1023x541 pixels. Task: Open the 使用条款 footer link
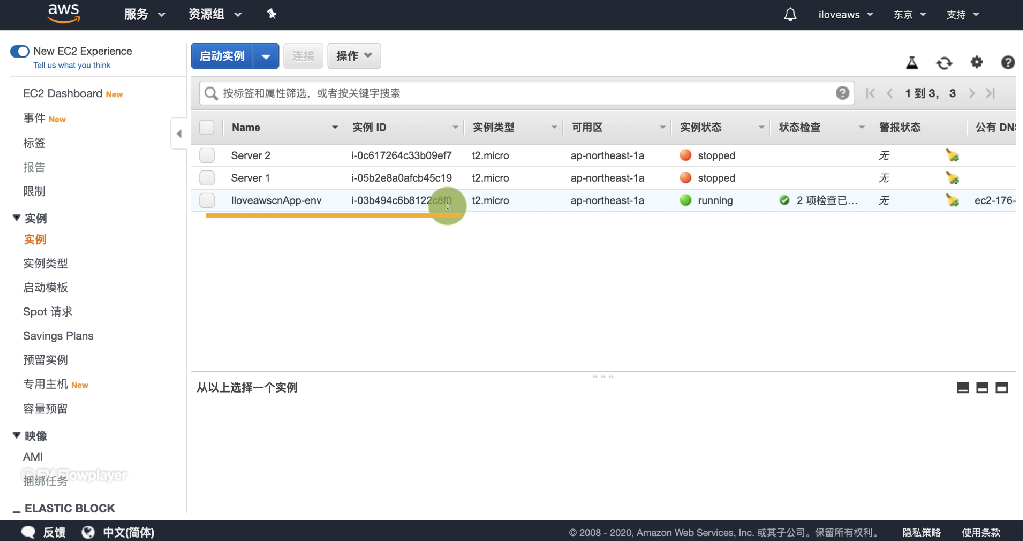click(981, 533)
